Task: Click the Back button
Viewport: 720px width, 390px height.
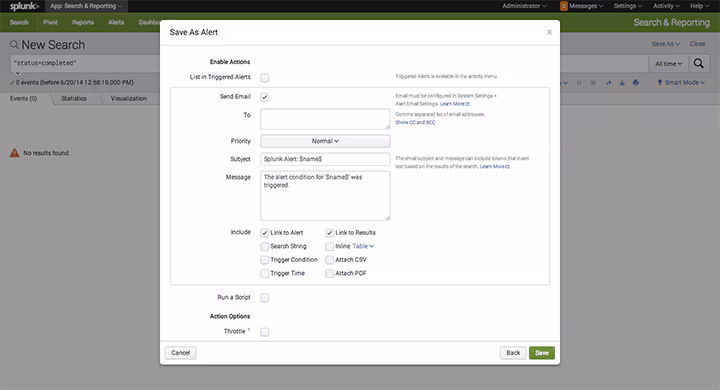Action: [513, 353]
